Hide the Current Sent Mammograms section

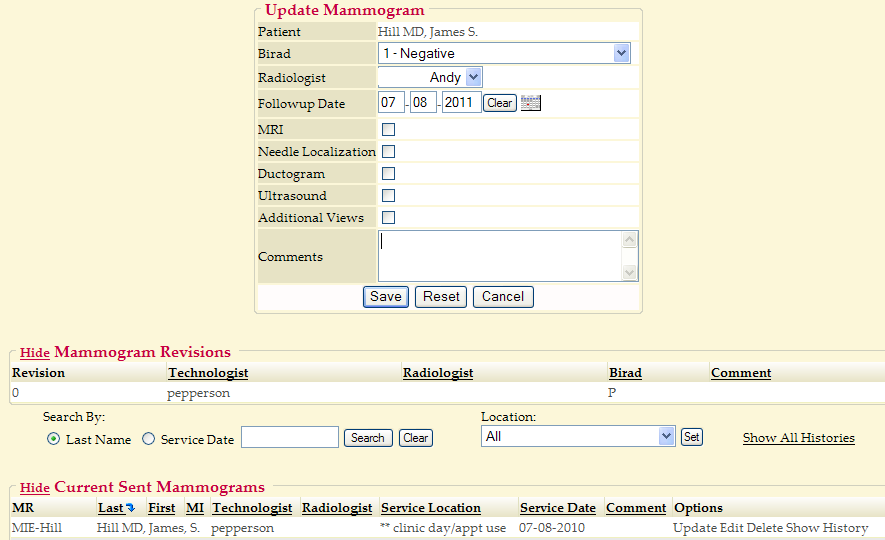(x=34, y=488)
